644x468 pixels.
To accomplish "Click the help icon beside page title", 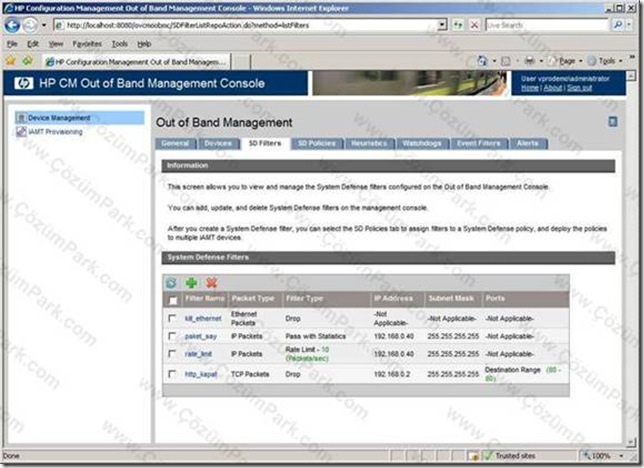I will [x=612, y=122].
